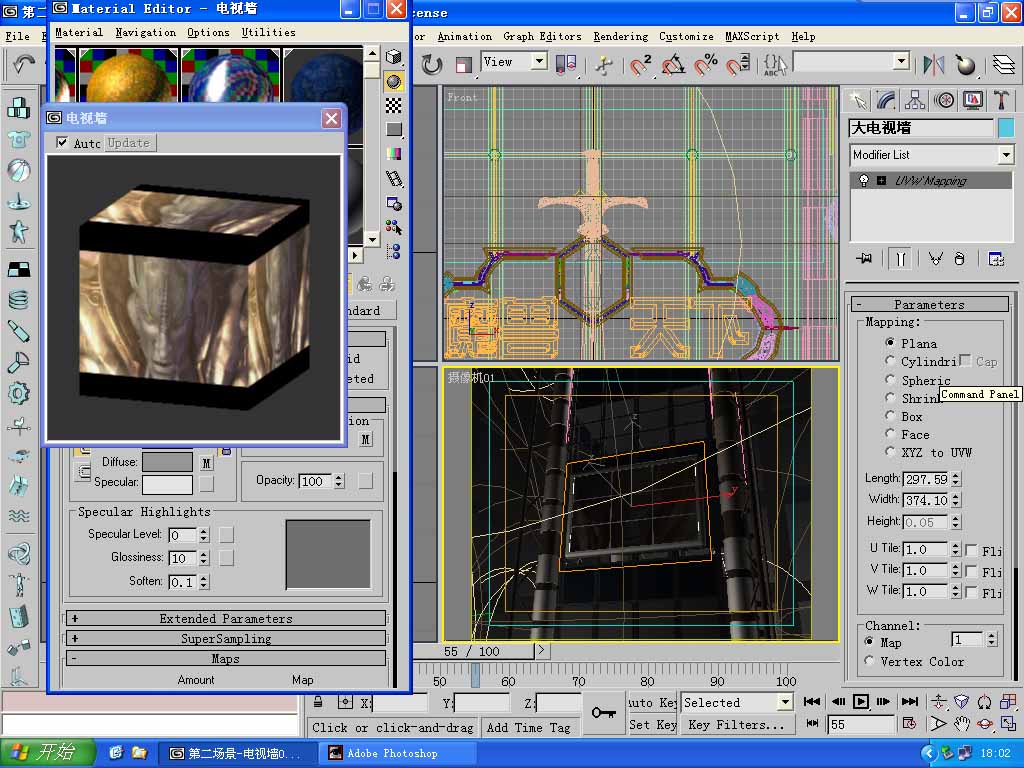
Task: Toggle the Percent Snap icon
Action: 705,65
